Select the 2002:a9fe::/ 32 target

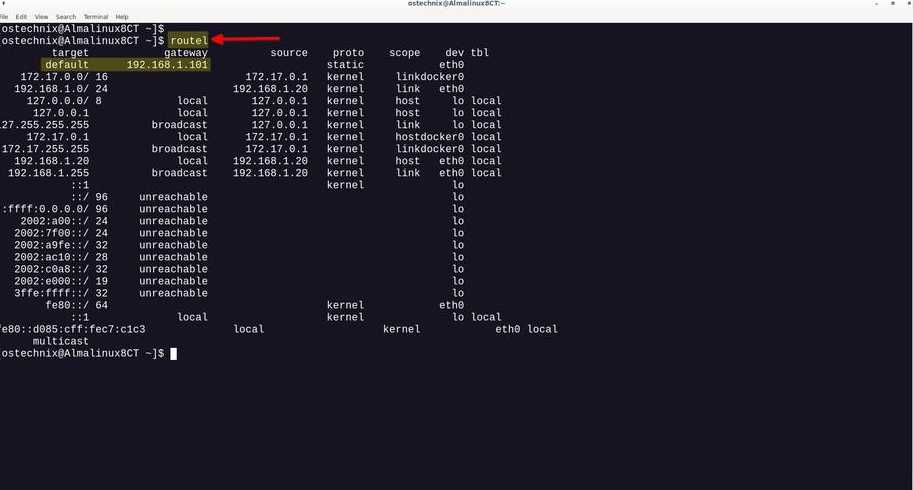[x=61, y=245]
